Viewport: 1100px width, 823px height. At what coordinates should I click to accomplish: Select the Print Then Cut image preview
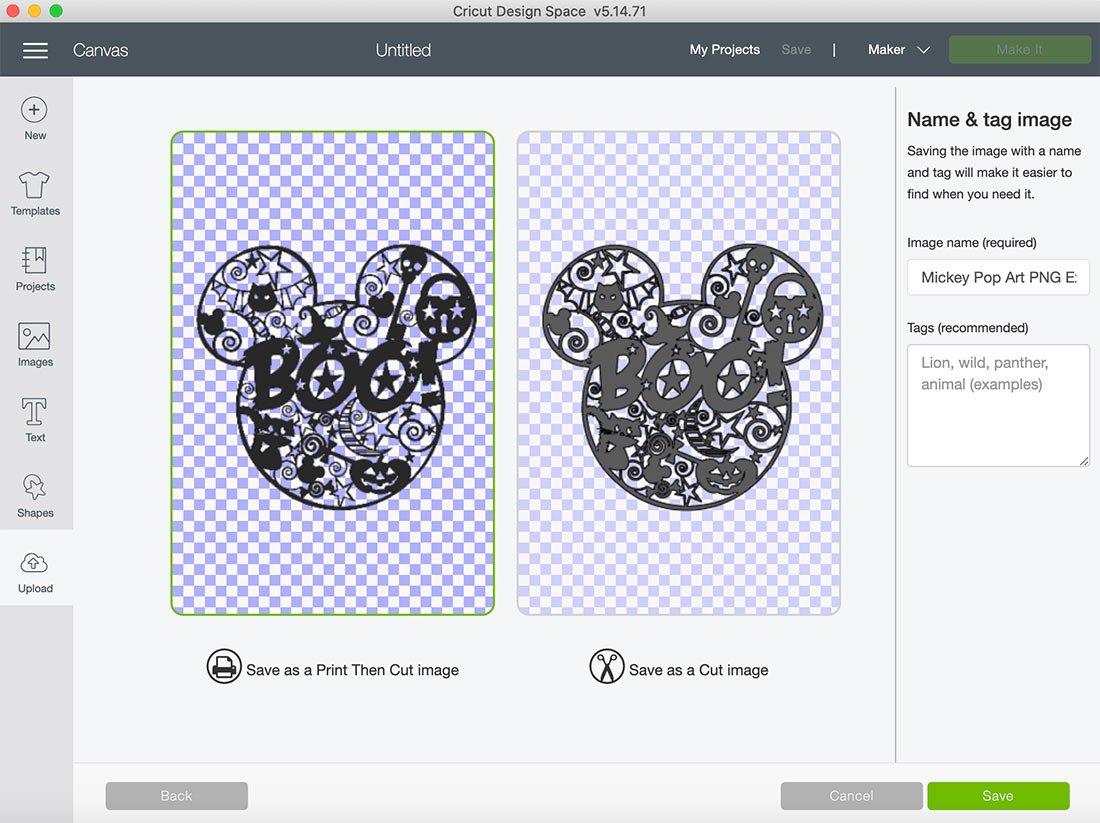[x=333, y=373]
